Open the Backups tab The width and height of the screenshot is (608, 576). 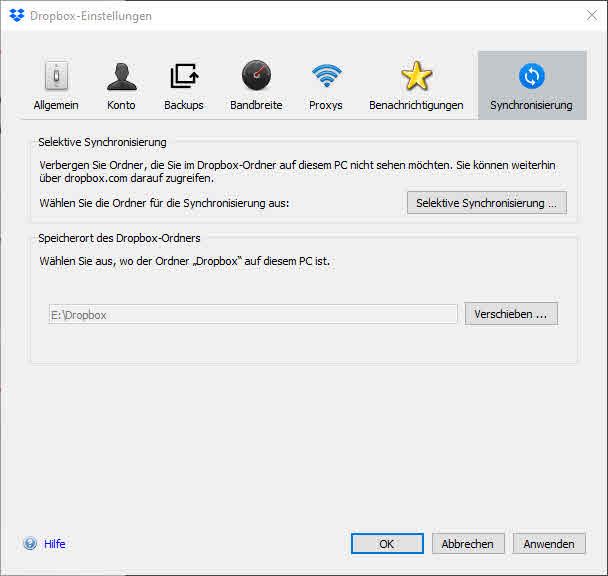(184, 85)
